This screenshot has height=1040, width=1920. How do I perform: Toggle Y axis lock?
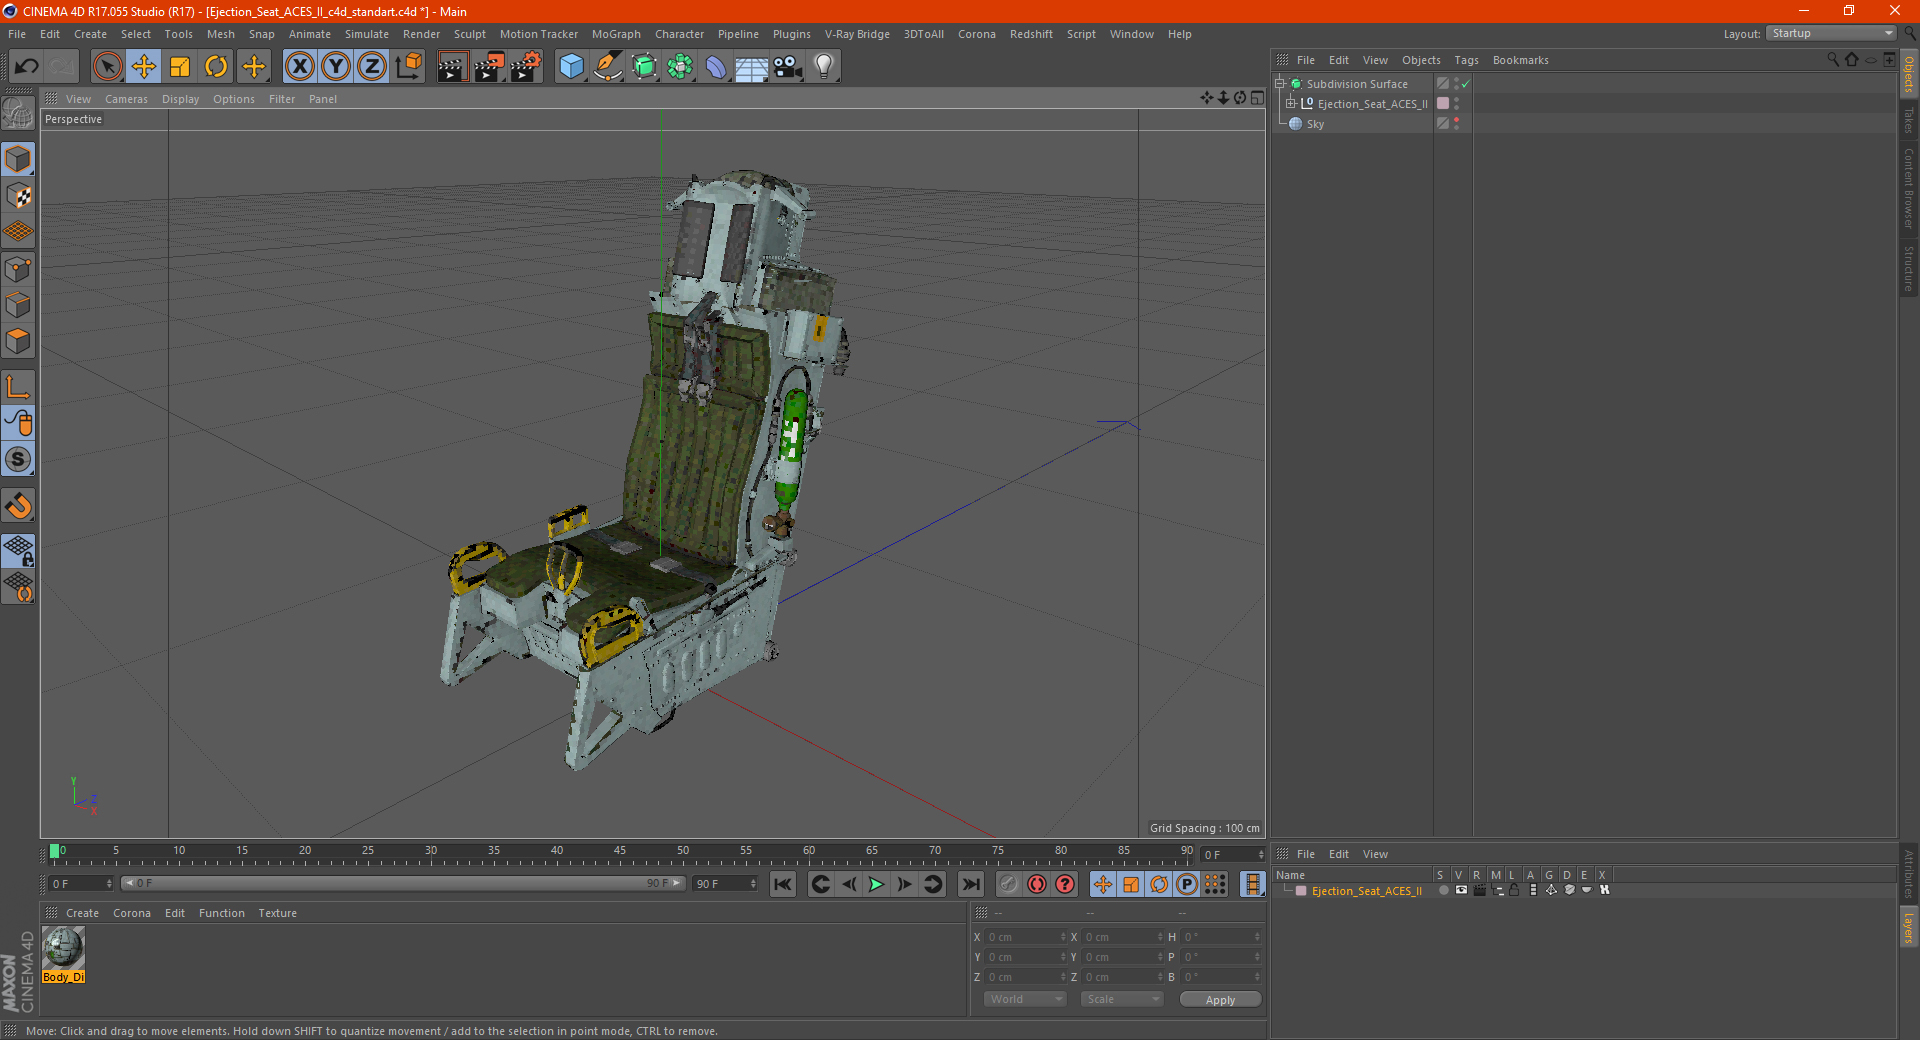pos(336,66)
